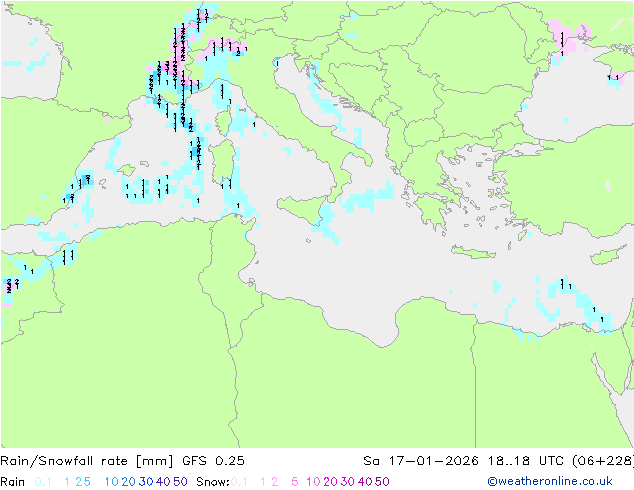Open the ©weatheronline.co.uk link

(550, 482)
